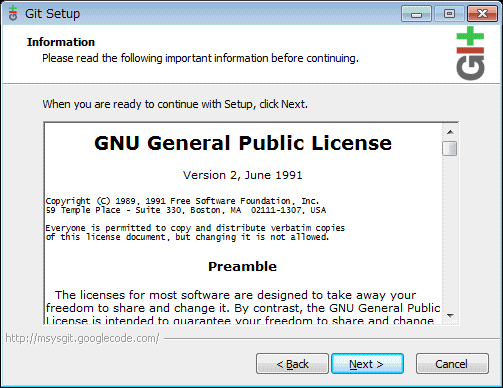Close the Git Setup window

(x=482, y=14)
